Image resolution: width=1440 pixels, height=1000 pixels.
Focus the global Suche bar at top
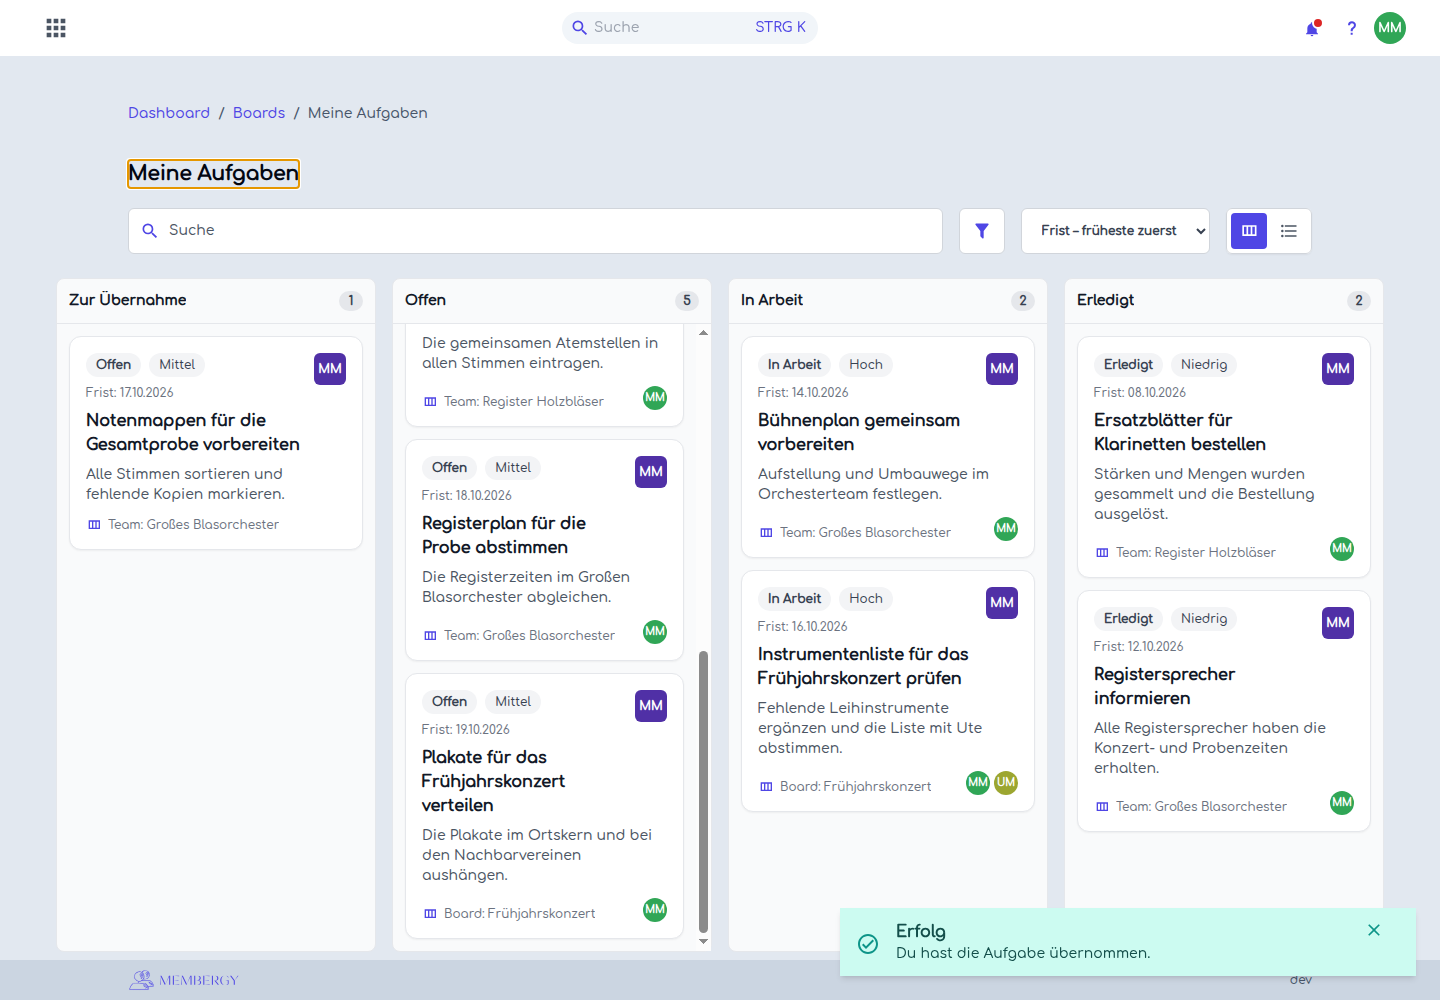[690, 28]
